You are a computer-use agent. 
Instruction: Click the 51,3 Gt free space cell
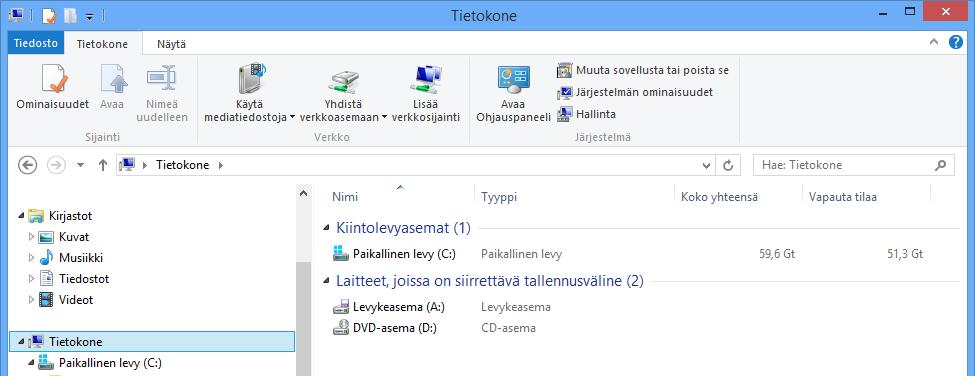tap(905, 254)
